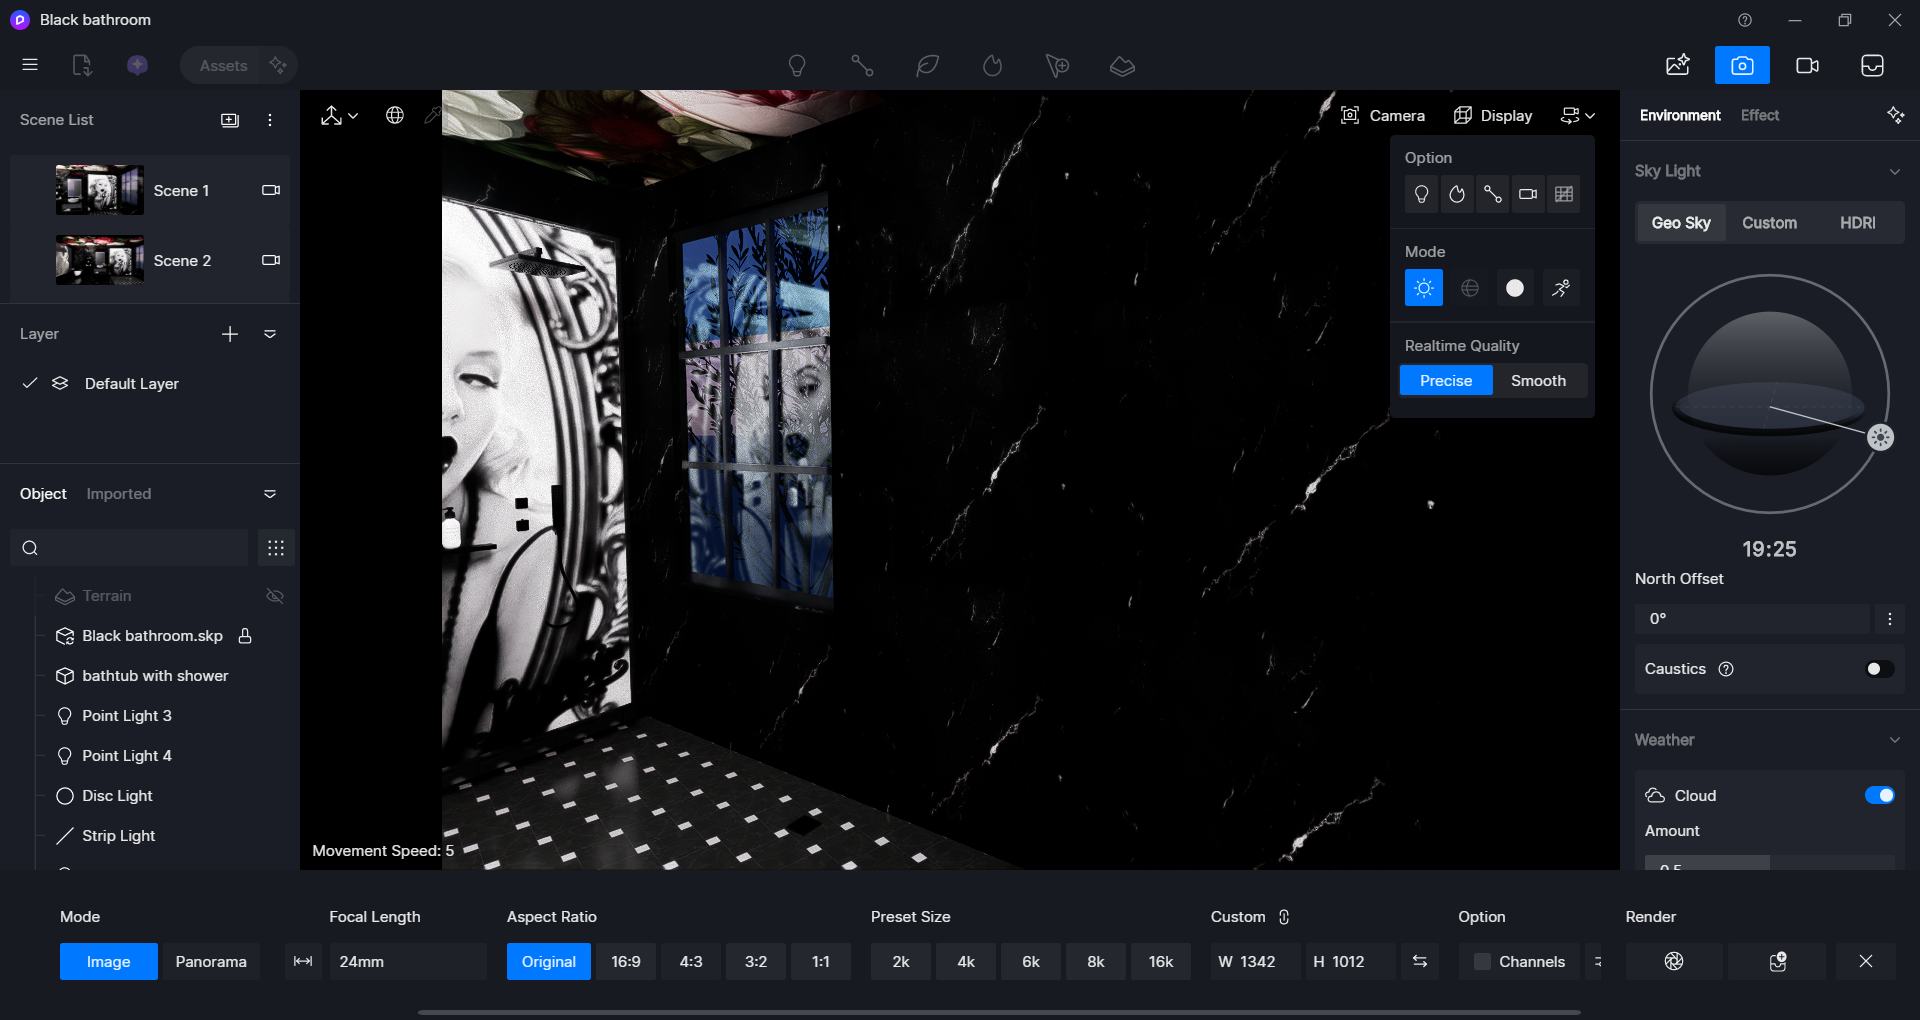Select the terrain tool in top toolbar
The height and width of the screenshot is (1020, 1920).
(x=1122, y=66)
